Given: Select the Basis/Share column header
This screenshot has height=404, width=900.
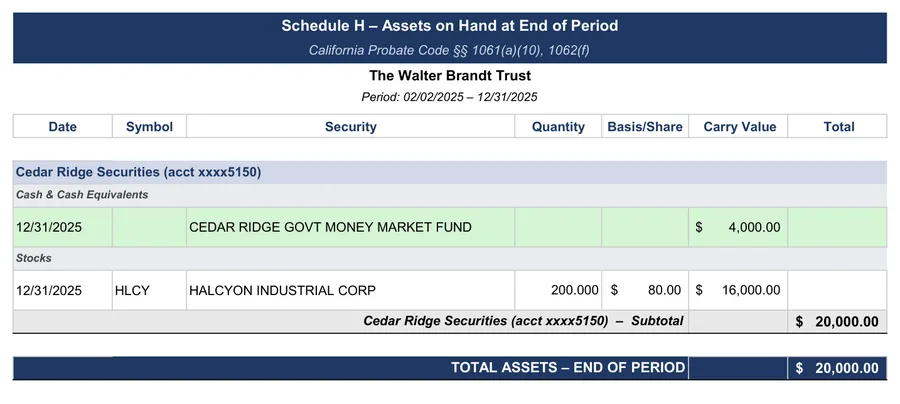Looking at the screenshot, I should point(645,126).
